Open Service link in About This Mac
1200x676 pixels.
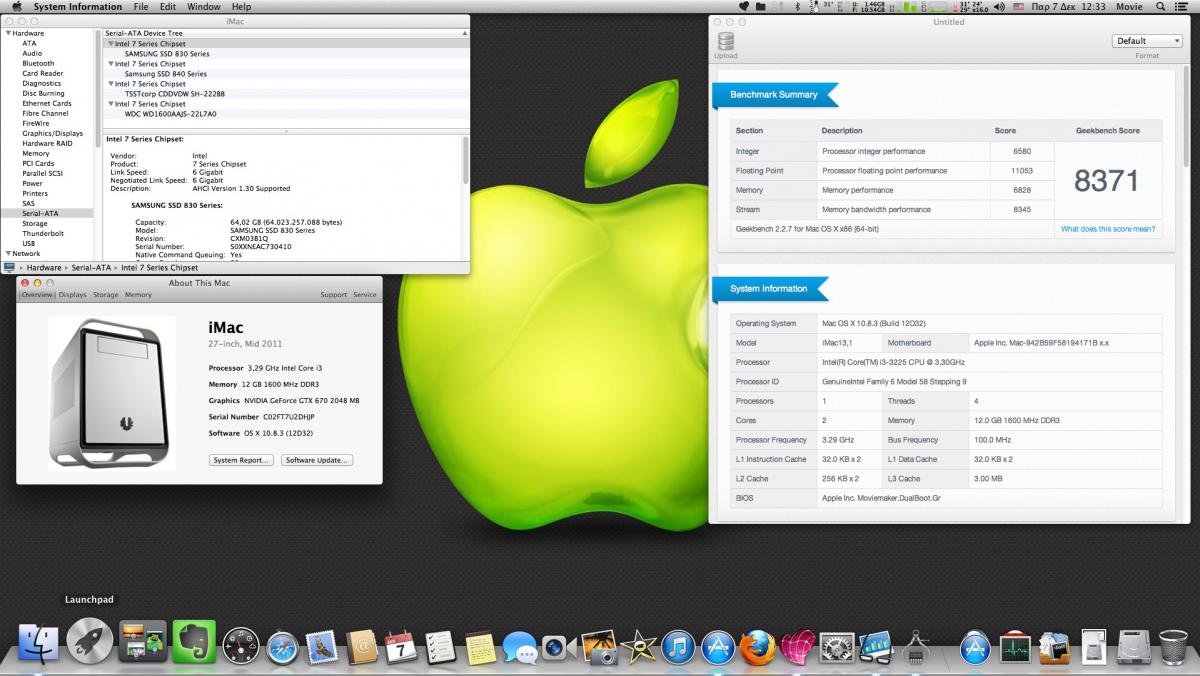[x=365, y=295]
